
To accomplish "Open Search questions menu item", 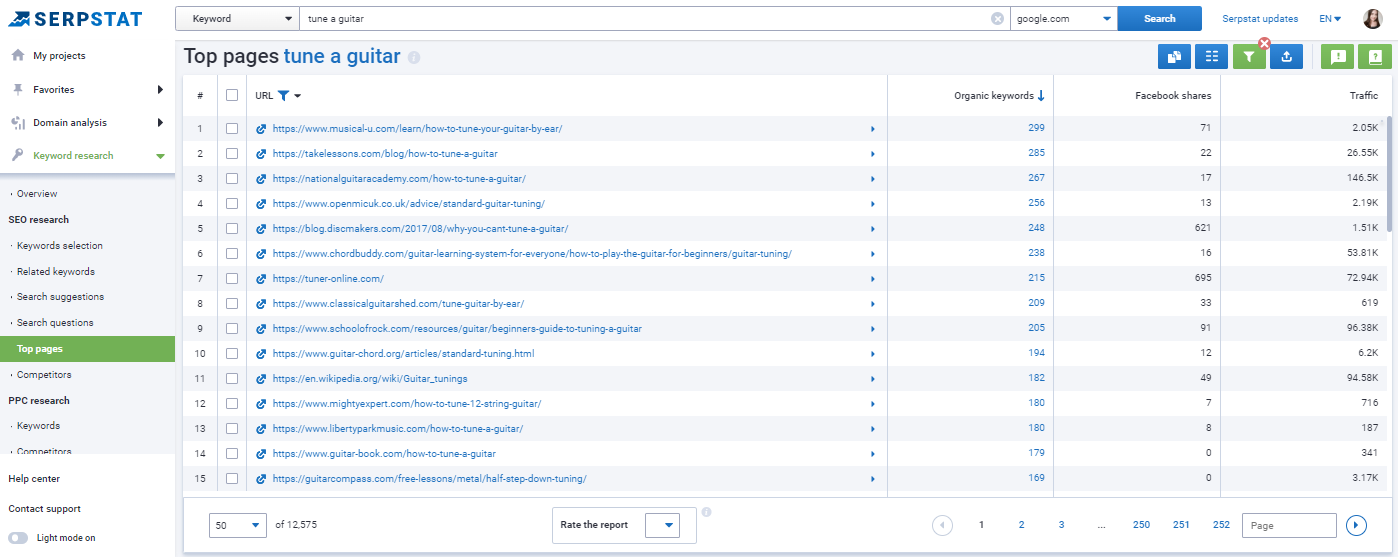I will pos(55,323).
